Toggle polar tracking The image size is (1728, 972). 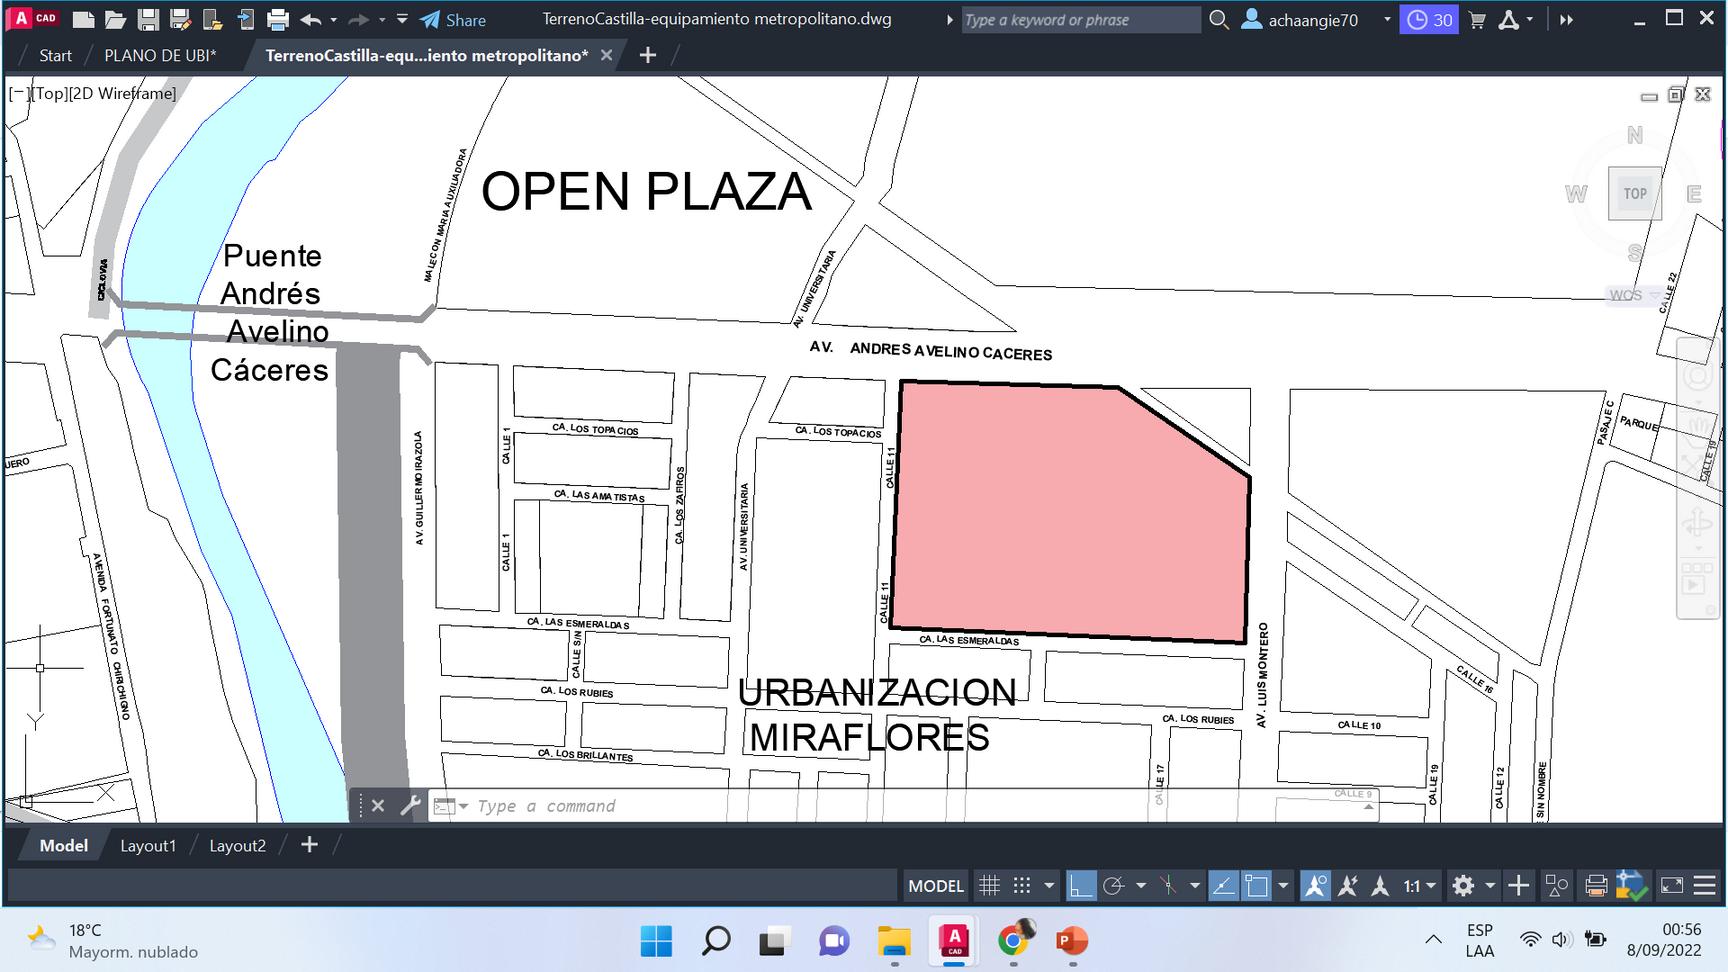click(x=1113, y=886)
